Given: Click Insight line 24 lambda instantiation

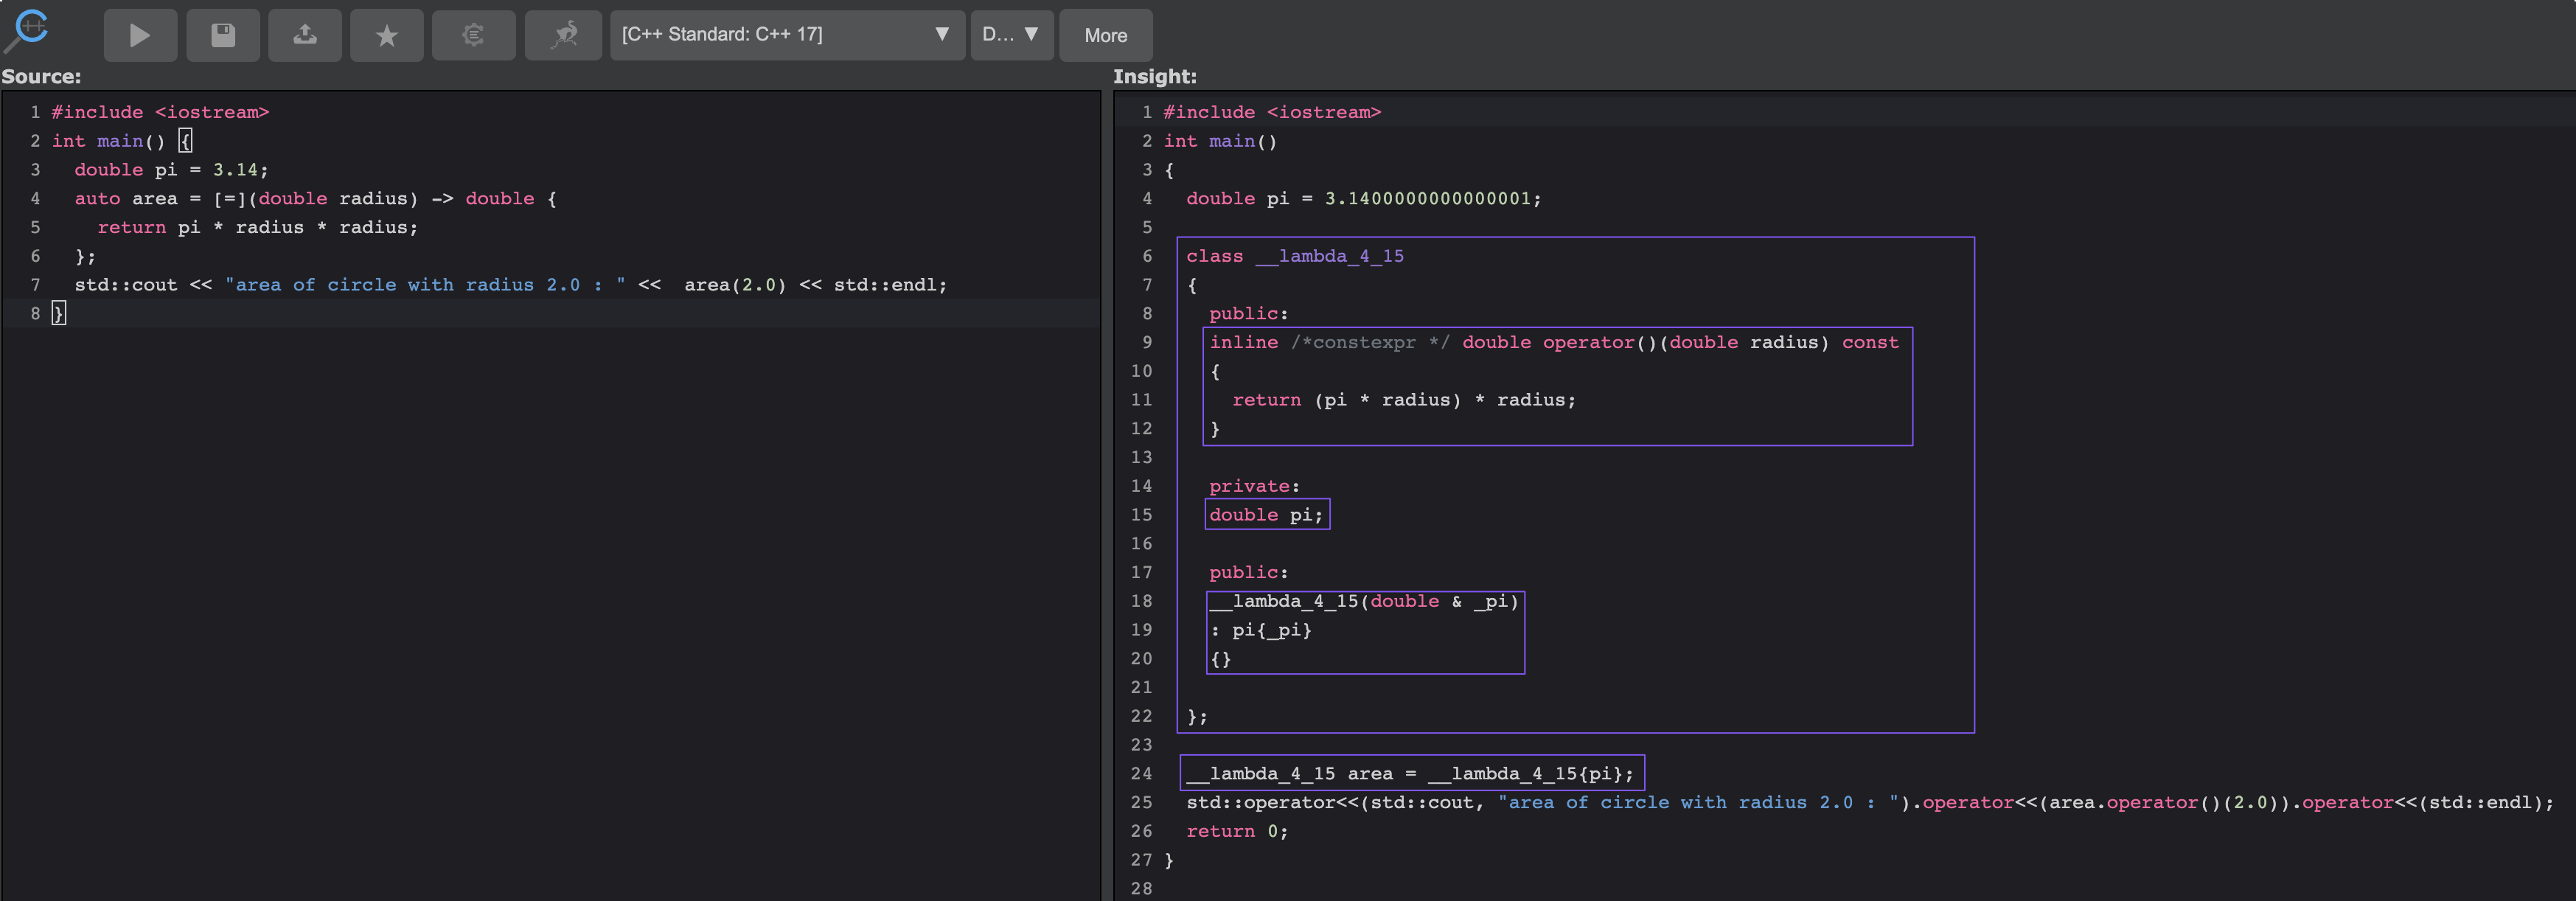Looking at the screenshot, I should point(1410,774).
